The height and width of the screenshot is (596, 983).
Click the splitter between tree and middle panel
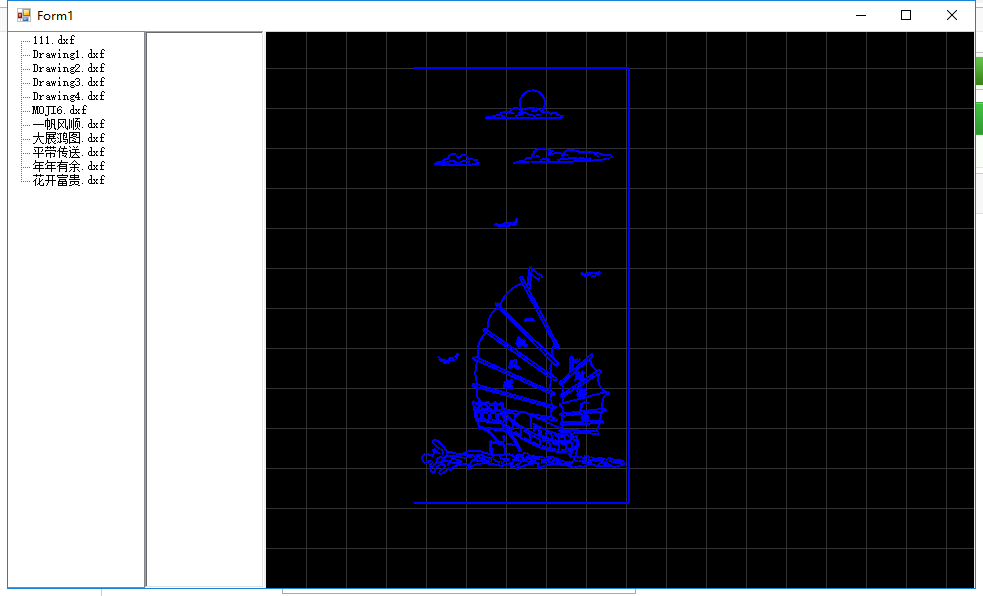click(x=146, y=300)
